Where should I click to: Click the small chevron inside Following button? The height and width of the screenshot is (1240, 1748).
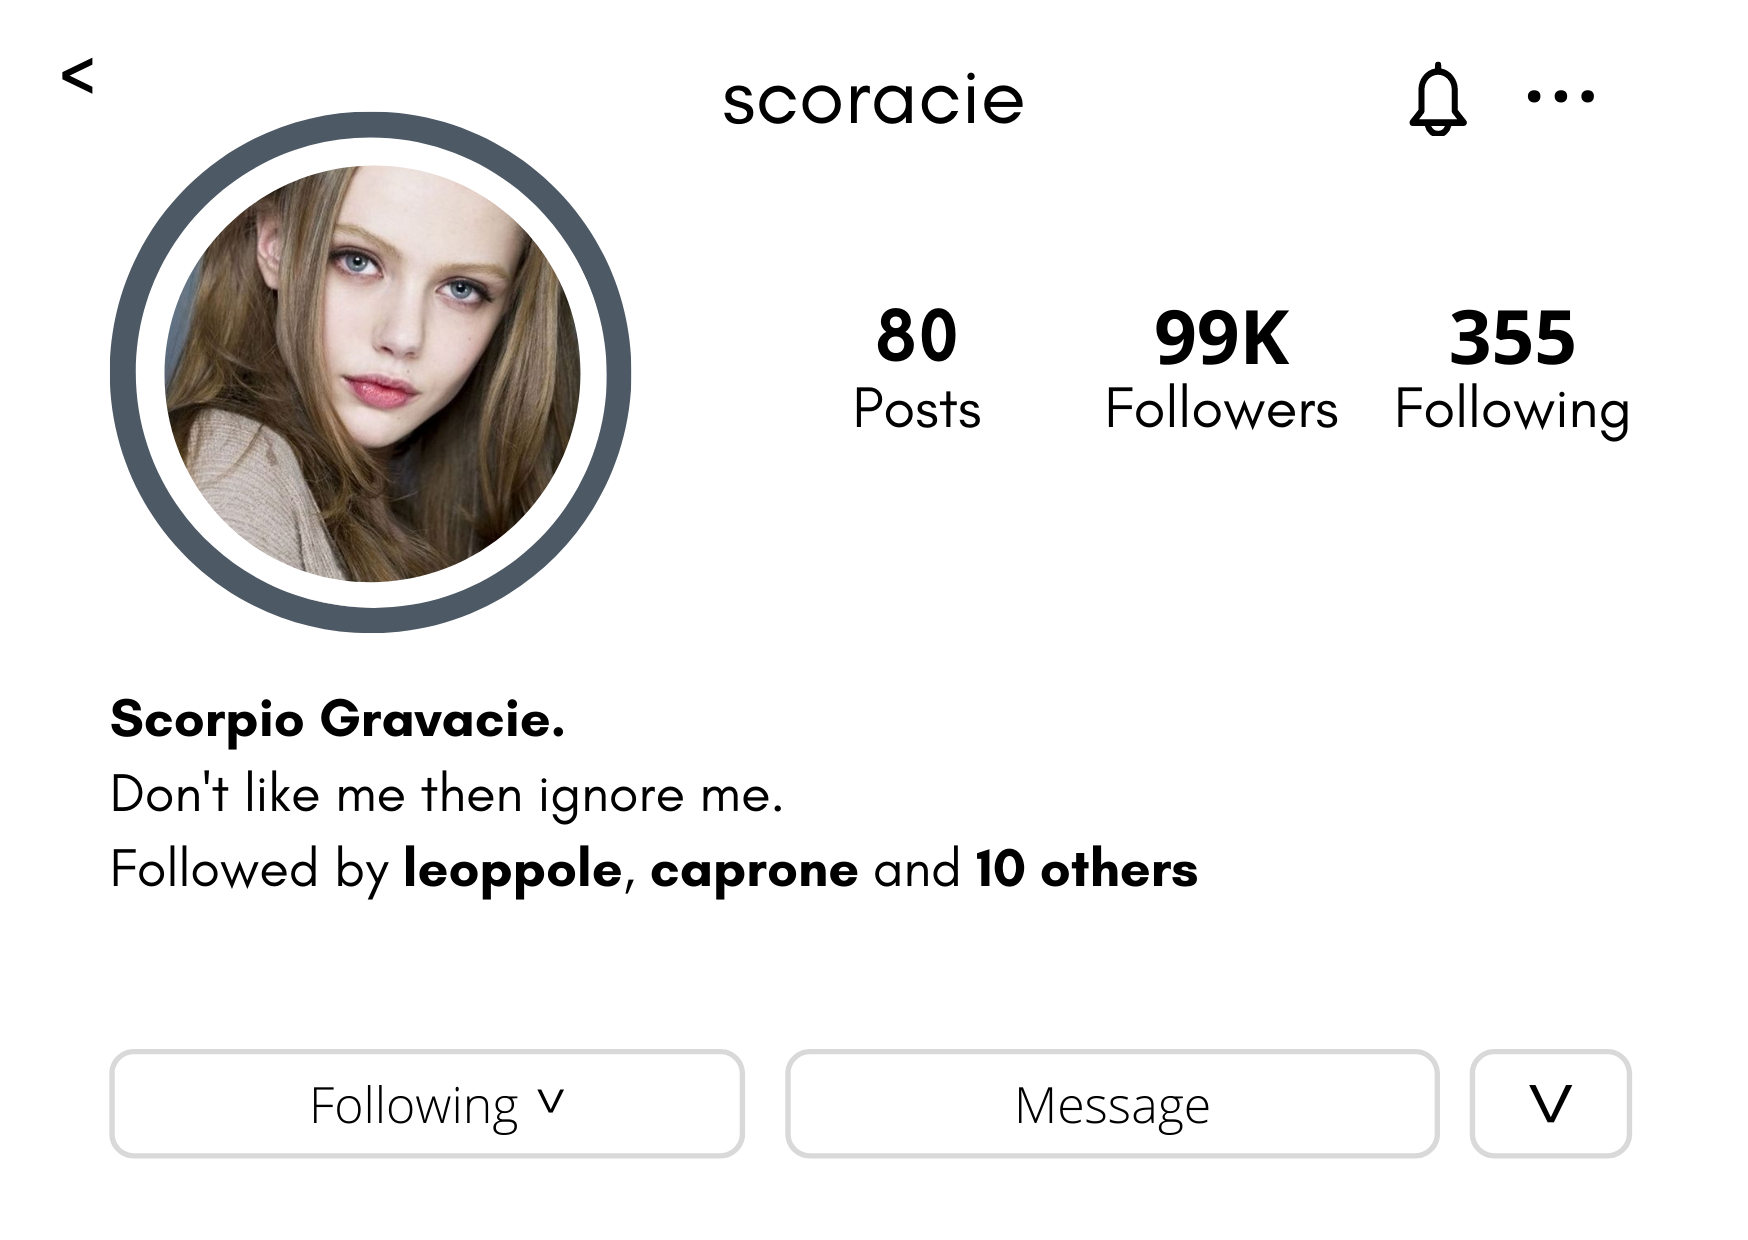click(550, 1101)
